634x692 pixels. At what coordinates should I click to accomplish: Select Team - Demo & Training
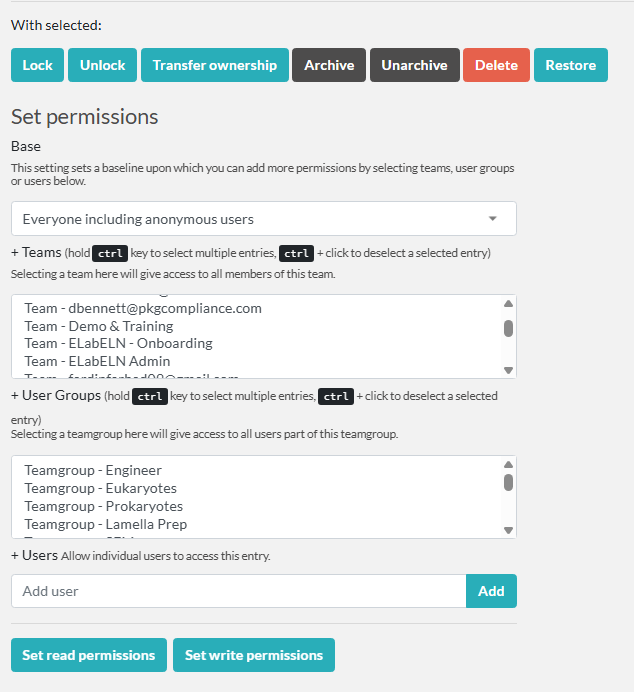pos(99,326)
